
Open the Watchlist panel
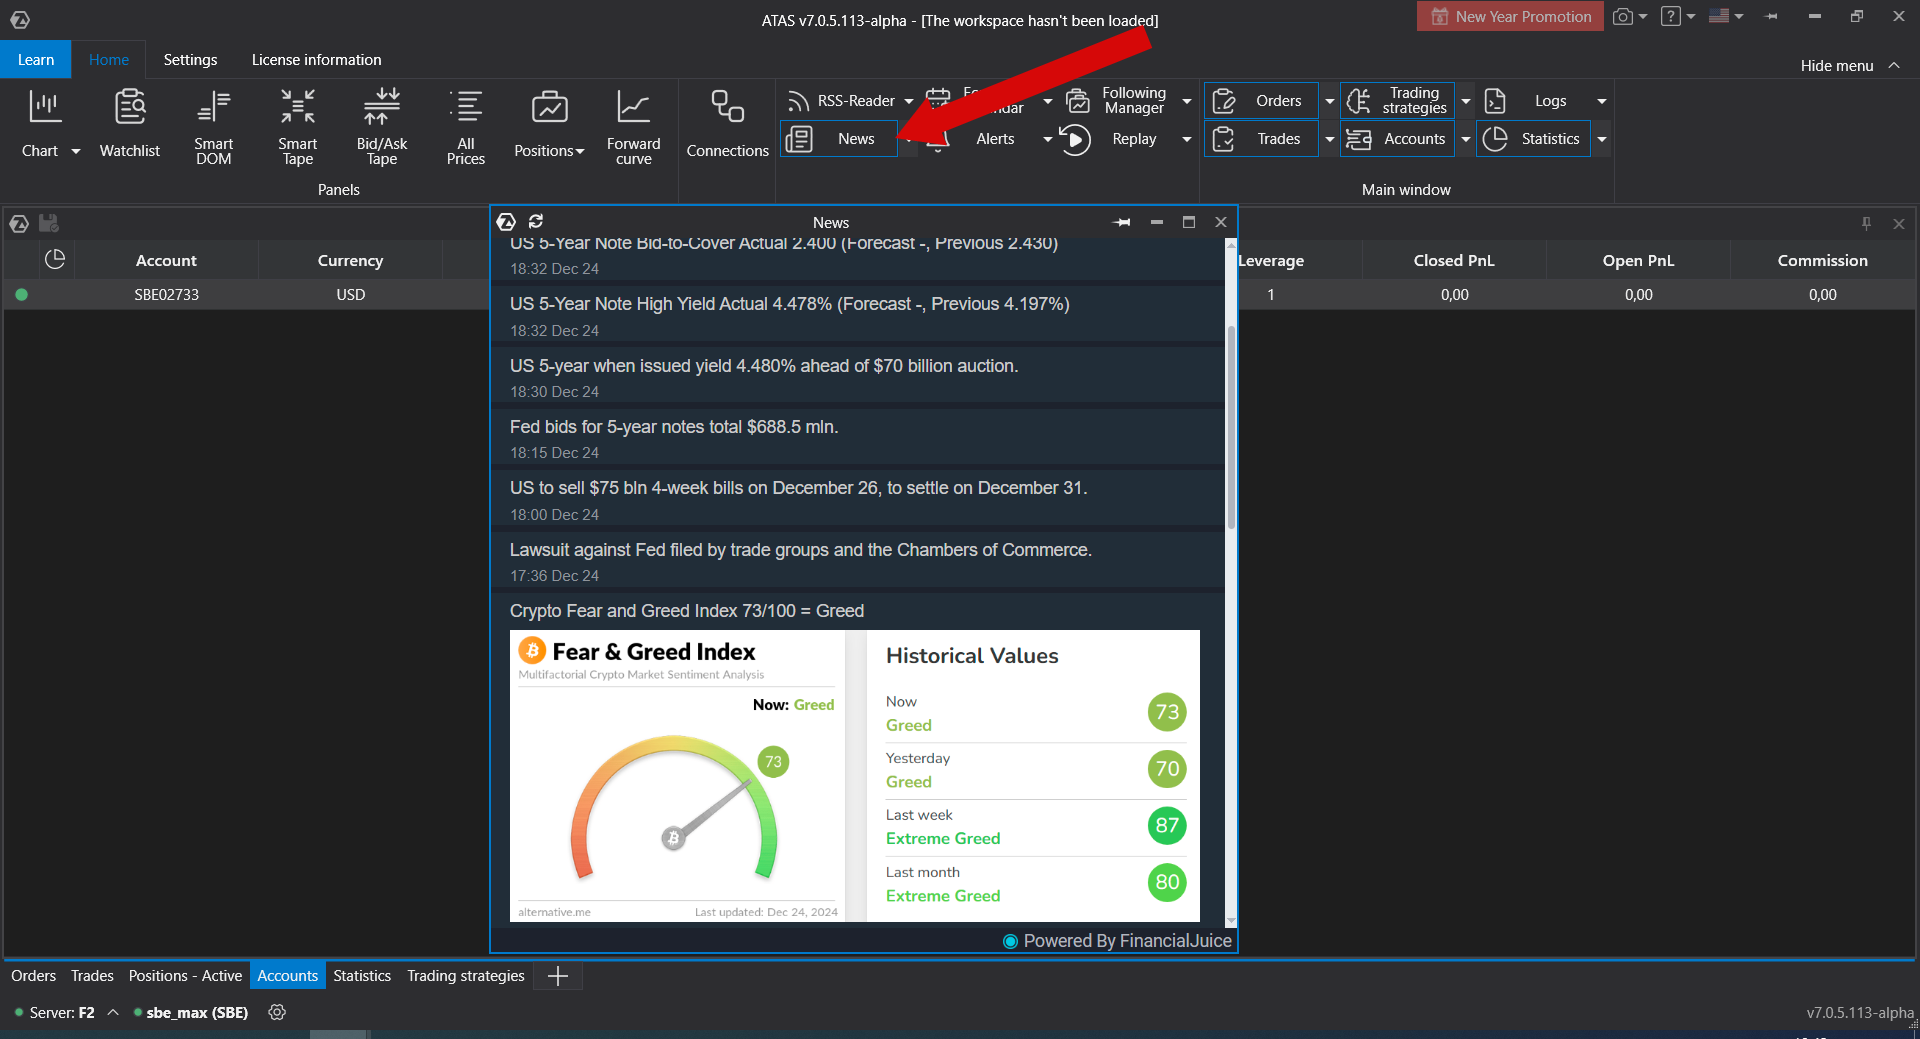[130, 123]
